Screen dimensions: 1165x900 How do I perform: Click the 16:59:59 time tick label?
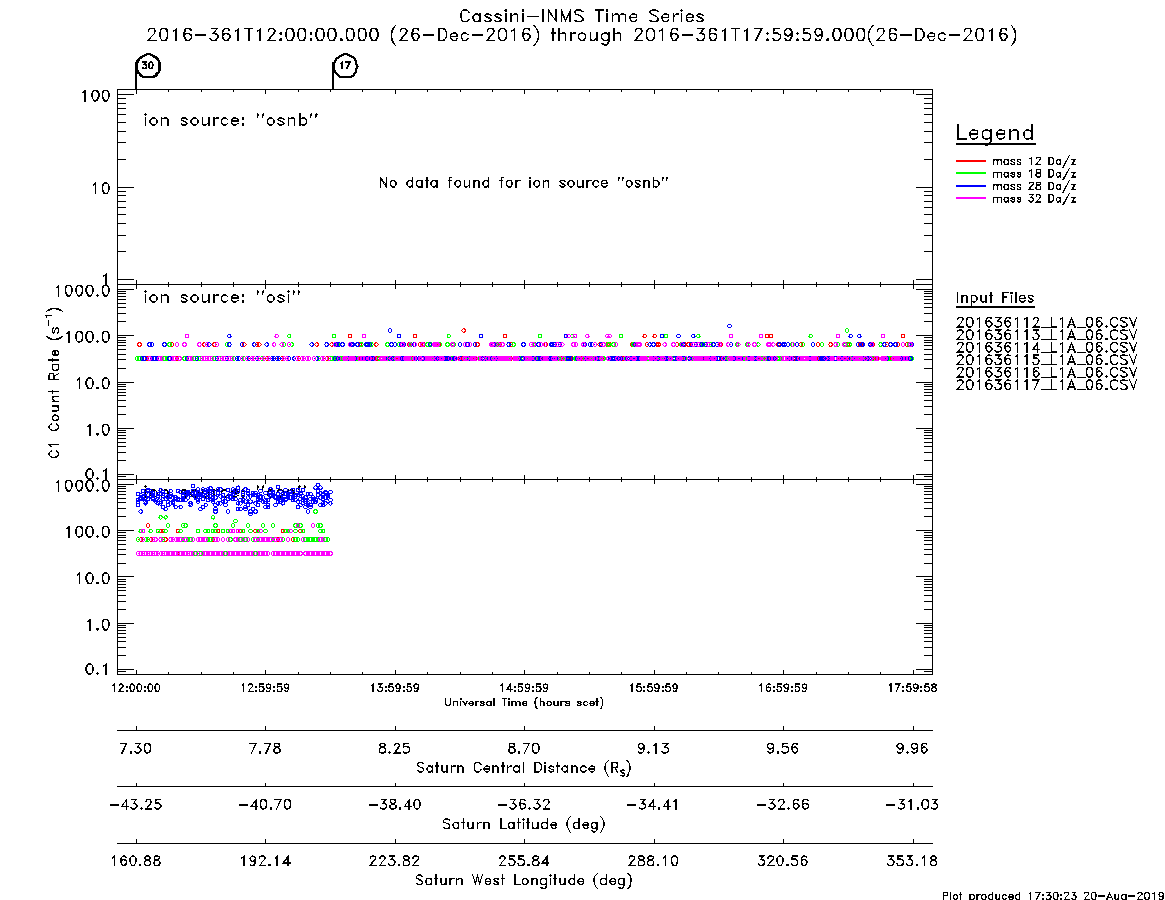(782, 688)
